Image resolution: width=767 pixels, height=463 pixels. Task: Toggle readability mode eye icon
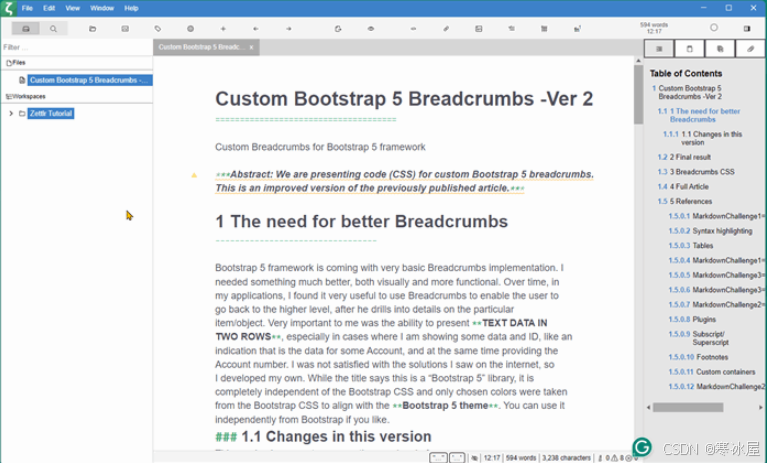(x=371, y=29)
